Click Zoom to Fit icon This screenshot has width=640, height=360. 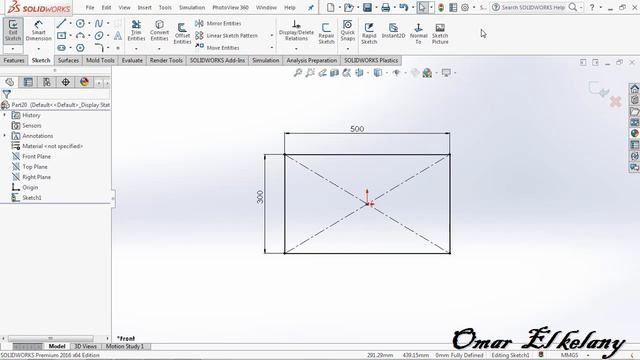pyautogui.click(x=298, y=73)
